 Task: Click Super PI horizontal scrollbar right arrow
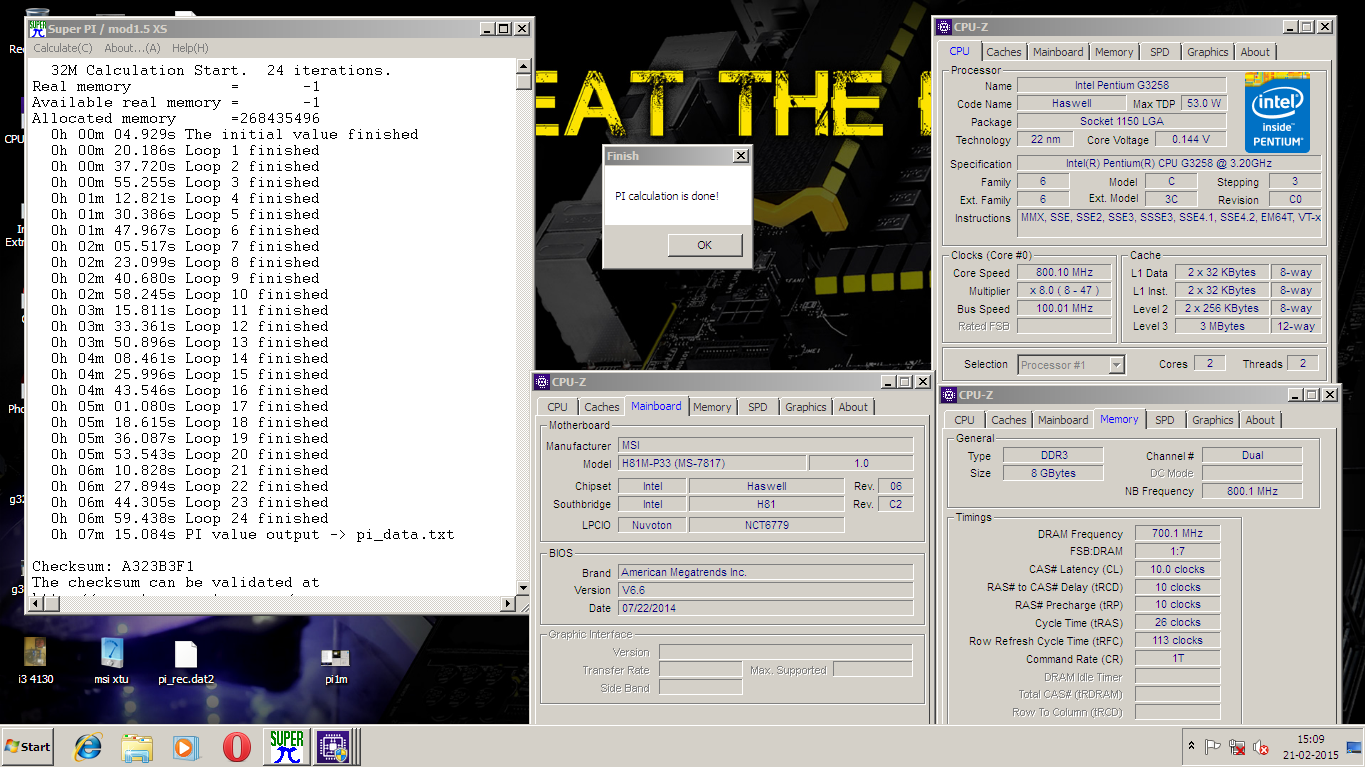pos(507,604)
